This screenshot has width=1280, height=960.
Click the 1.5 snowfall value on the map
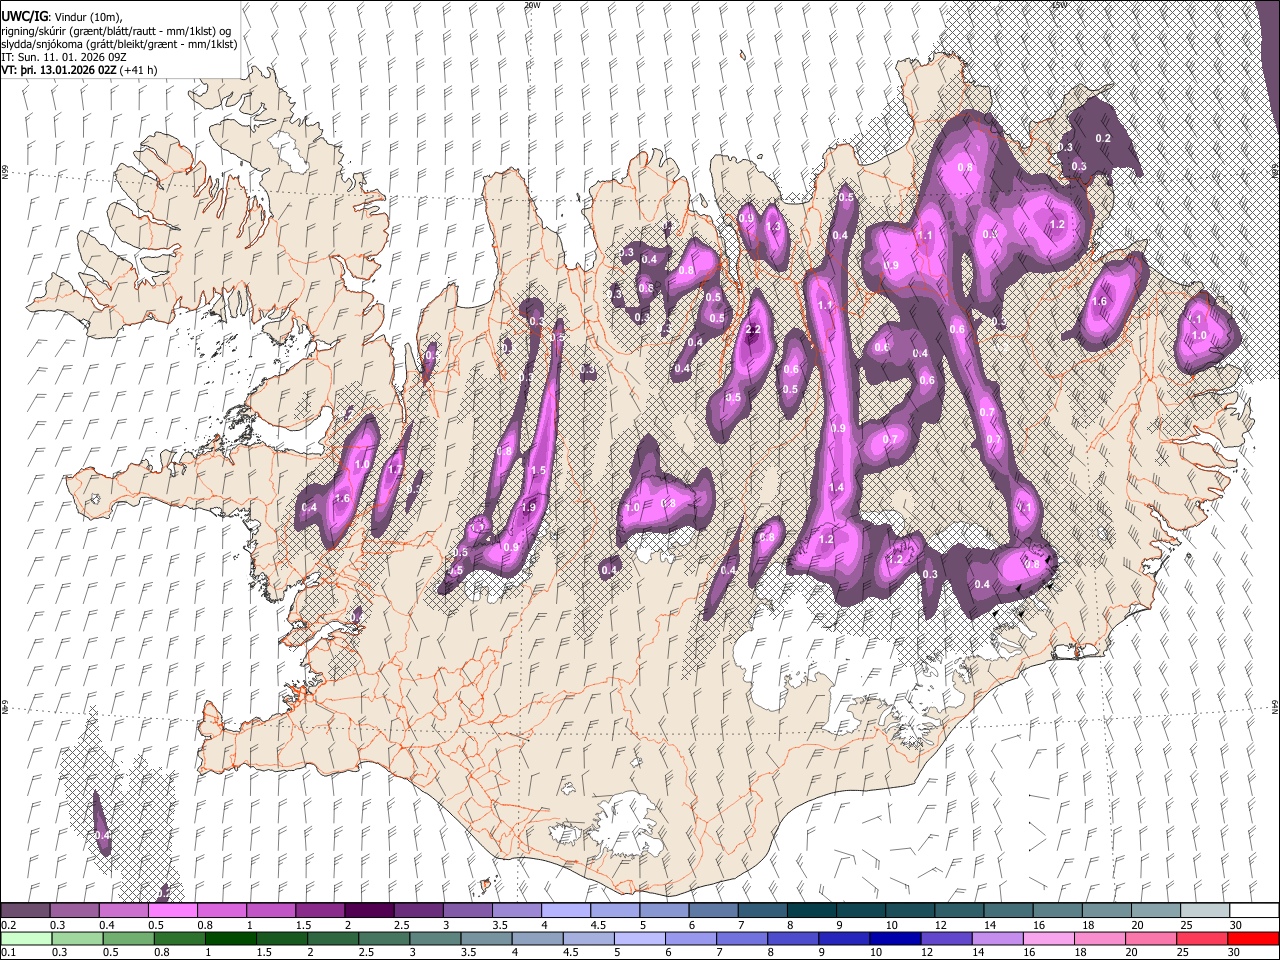point(538,470)
